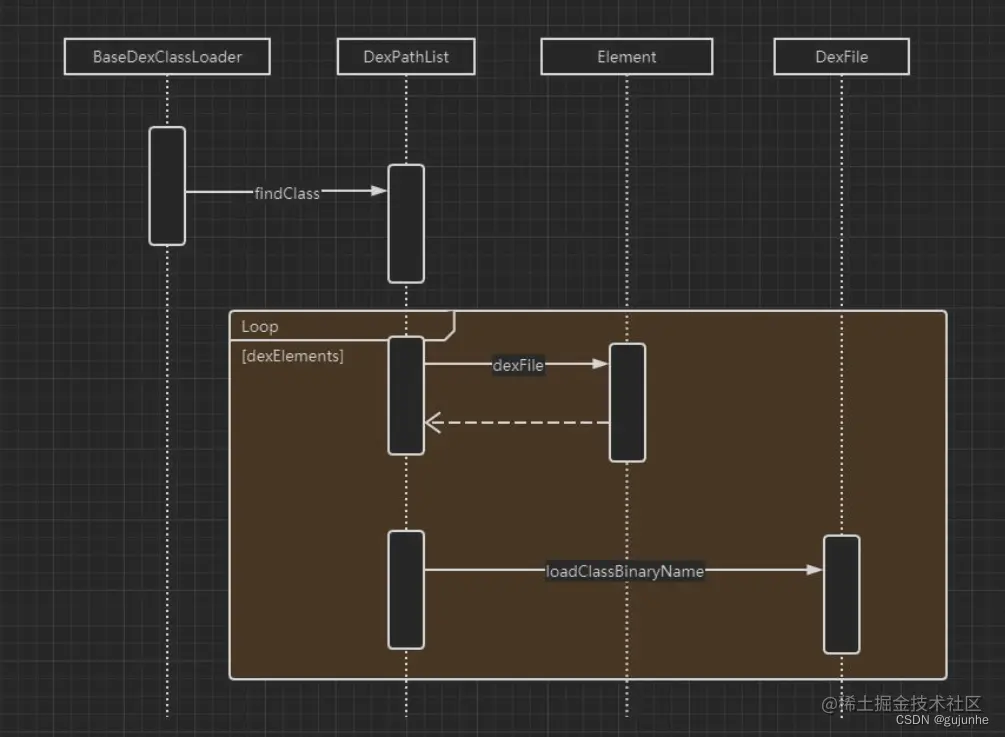
Task: Select the BaseDexClassLoader activation bar
Action: pyautogui.click(x=167, y=186)
